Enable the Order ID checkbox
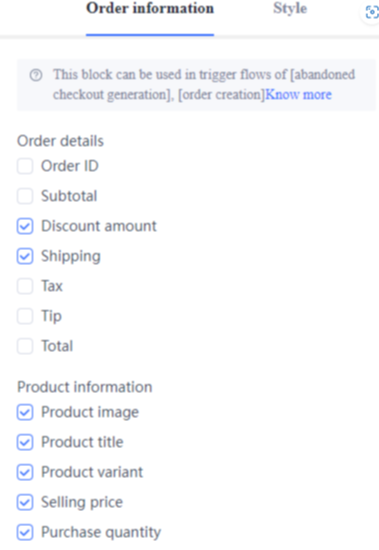 [x=25, y=166]
